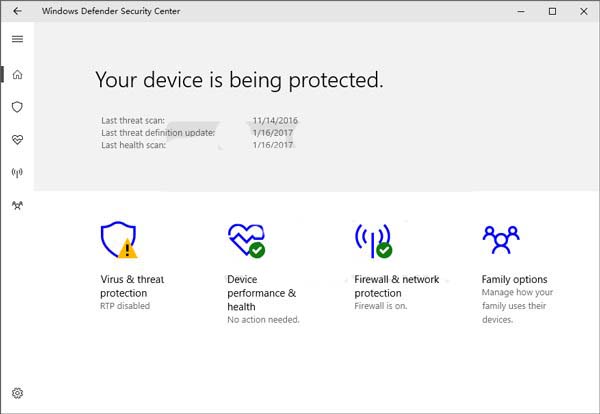The width and height of the screenshot is (600, 414).
Task: Click the 11/14/2016 scan date
Action: pyautogui.click(x=275, y=121)
